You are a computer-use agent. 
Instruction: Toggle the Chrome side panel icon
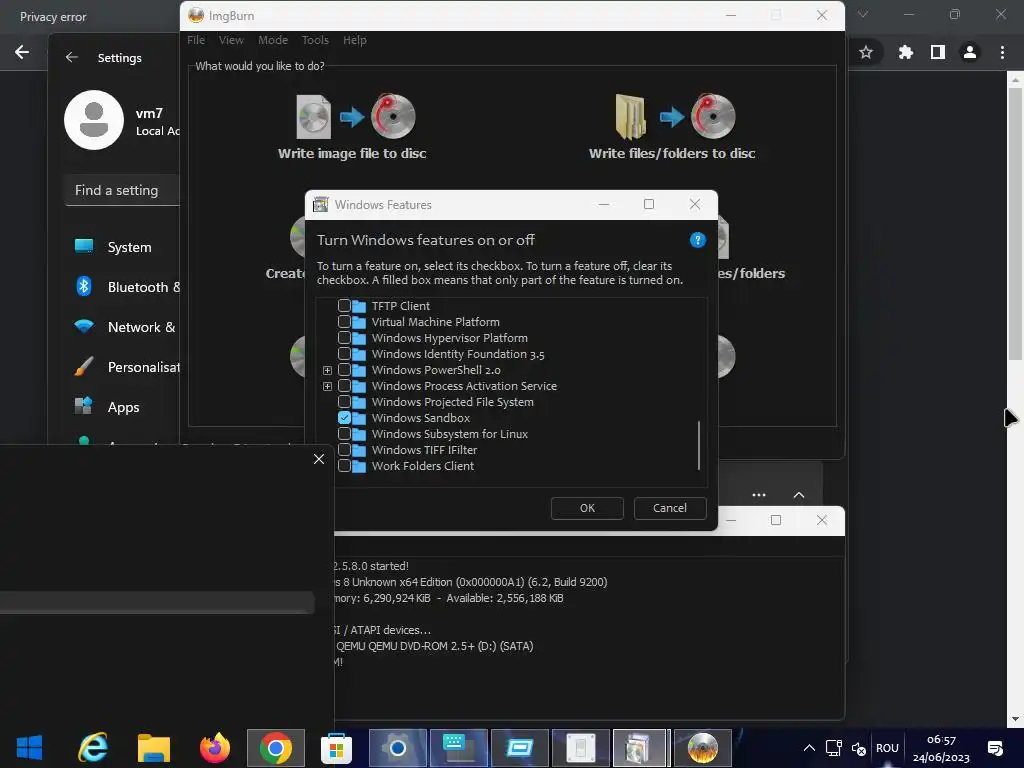pyautogui.click(x=938, y=52)
